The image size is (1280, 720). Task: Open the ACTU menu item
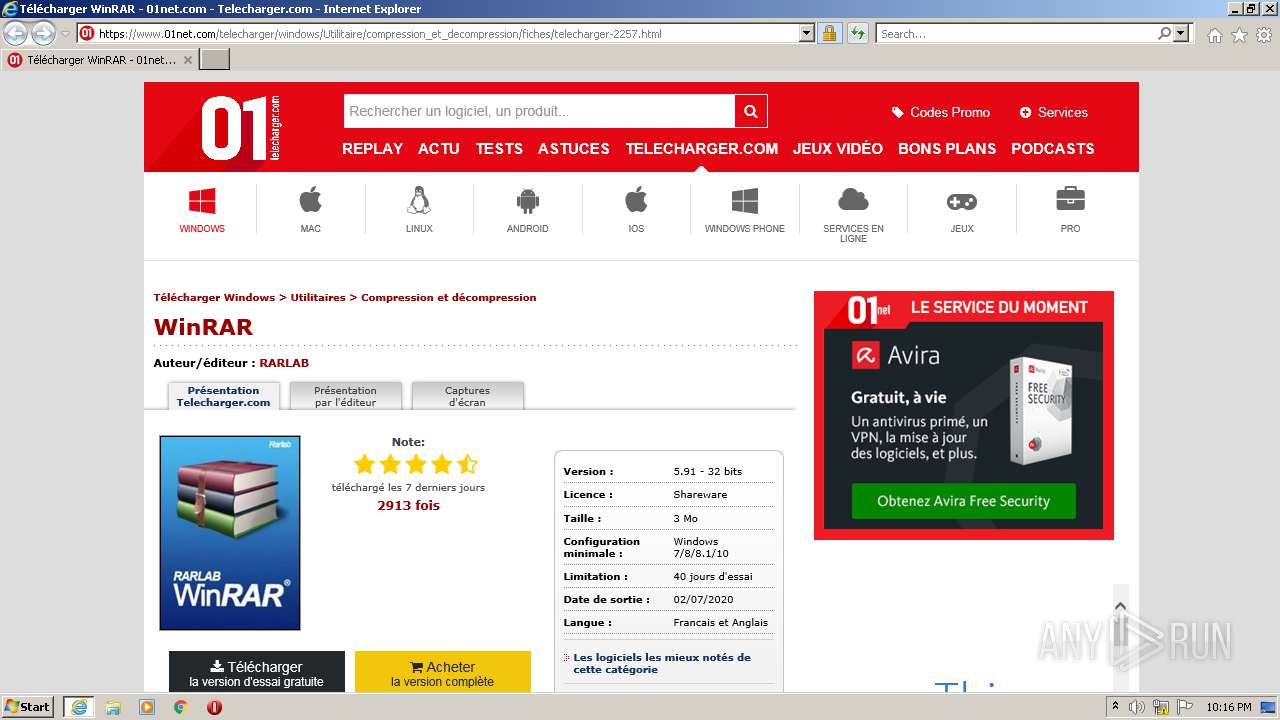[439, 149]
